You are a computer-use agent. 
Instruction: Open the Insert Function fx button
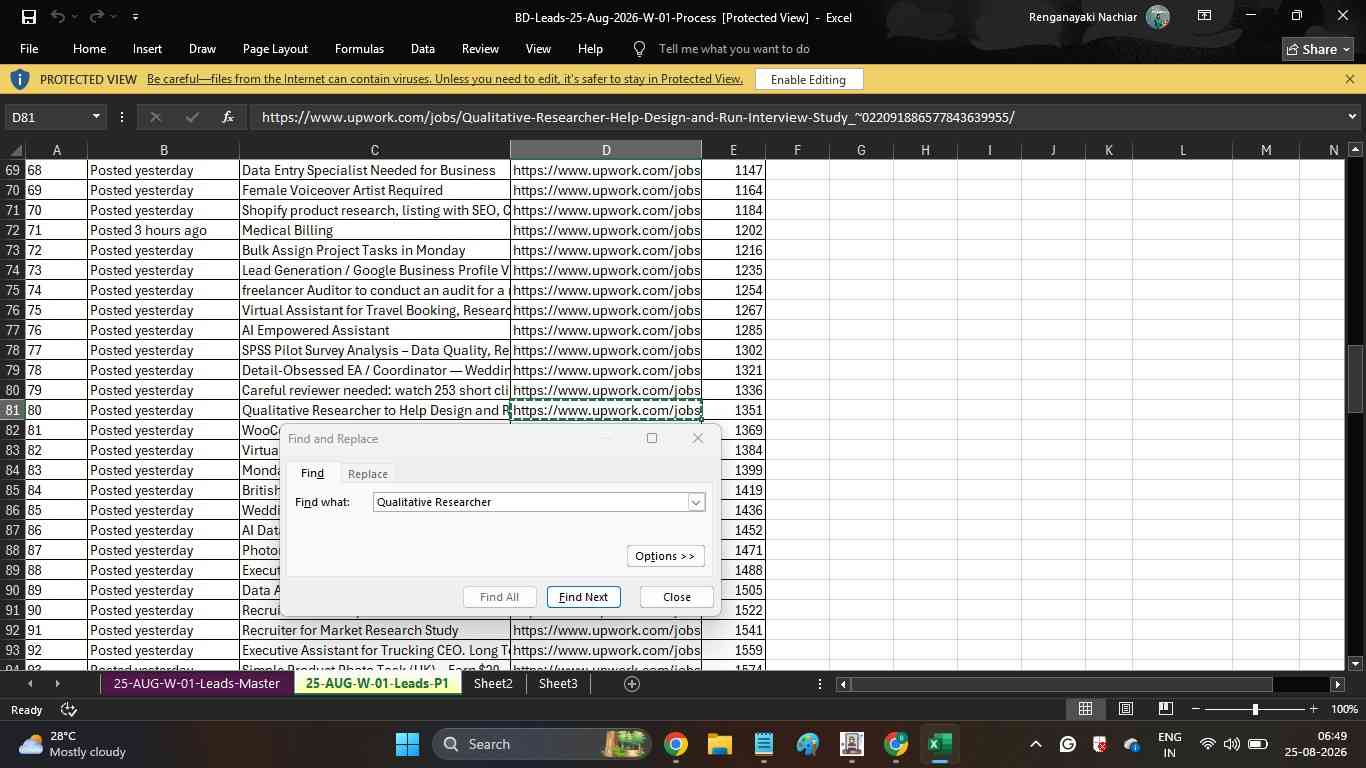click(x=228, y=117)
